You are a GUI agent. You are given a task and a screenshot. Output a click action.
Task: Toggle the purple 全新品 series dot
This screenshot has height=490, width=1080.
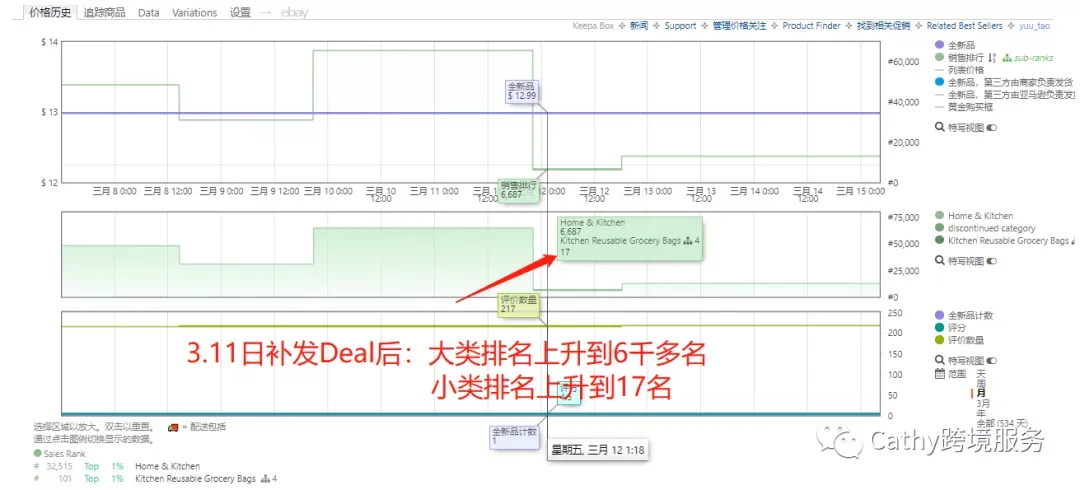point(939,45)
